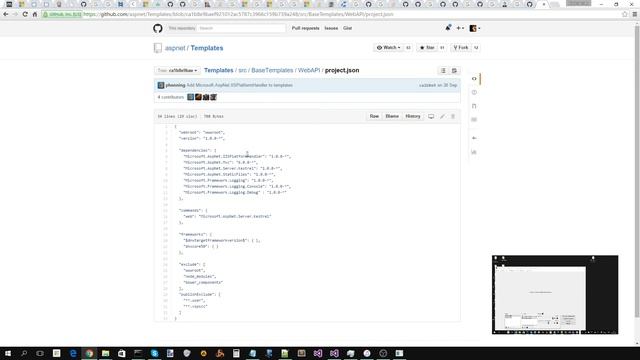The width and height of the screenshot is (640, 360).
Task: Click the picture-in-picture desktop preview thumbnail
Action: pos(555,295)
